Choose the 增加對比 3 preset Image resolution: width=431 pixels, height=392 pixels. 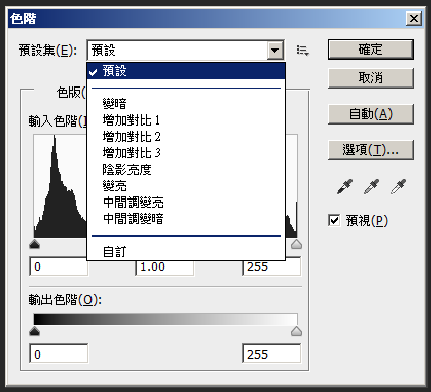point(186,153)
